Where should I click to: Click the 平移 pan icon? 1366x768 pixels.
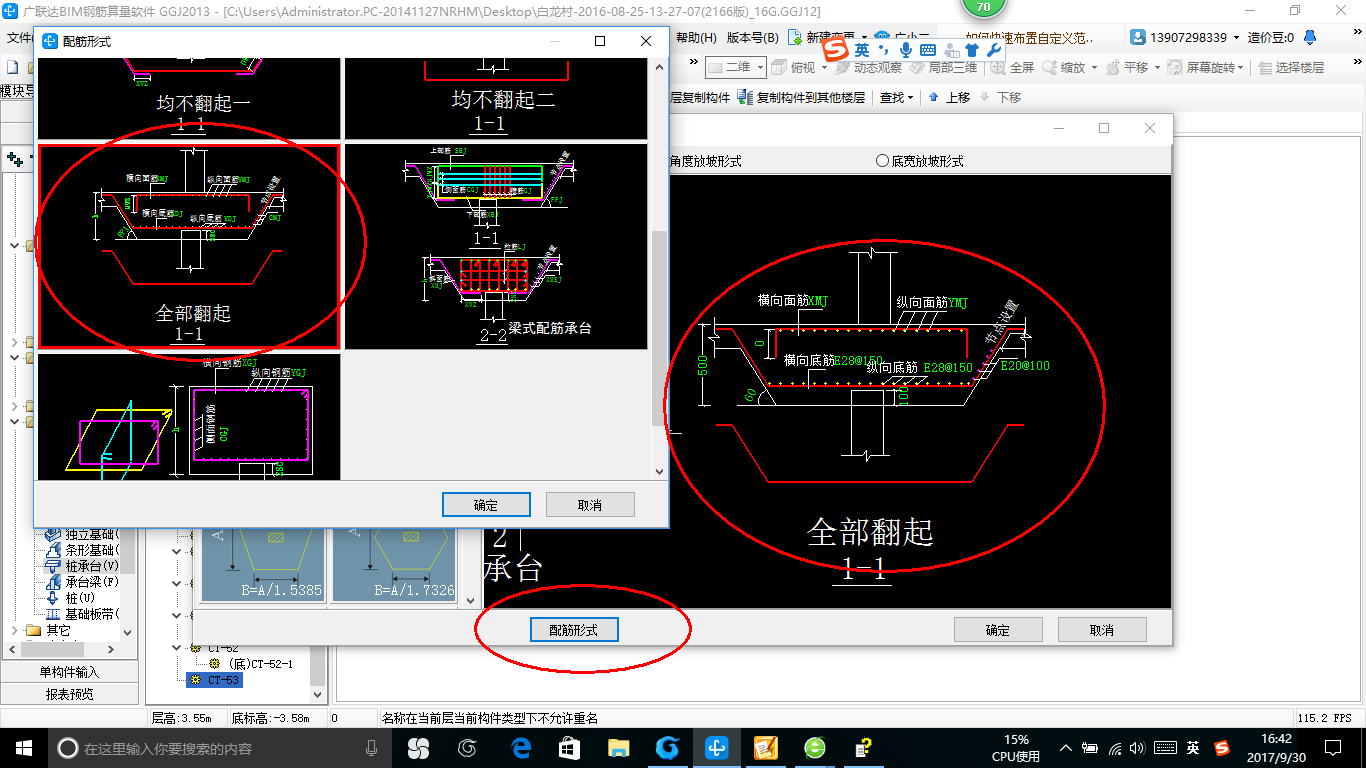point(1113,67)
